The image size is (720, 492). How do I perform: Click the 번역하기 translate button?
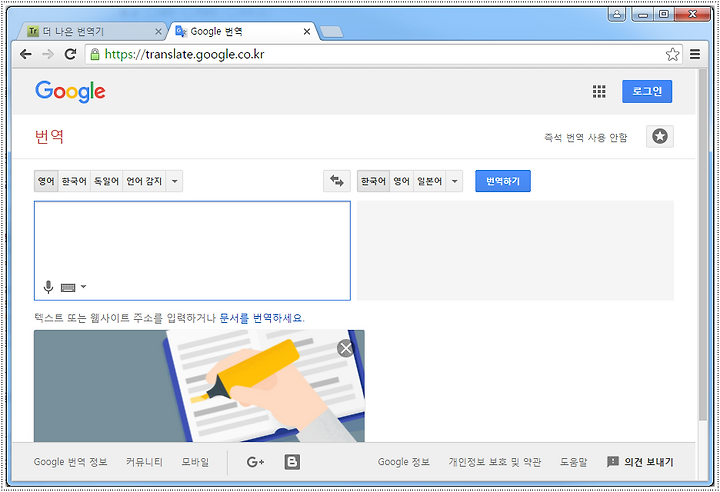coord(503,181)
